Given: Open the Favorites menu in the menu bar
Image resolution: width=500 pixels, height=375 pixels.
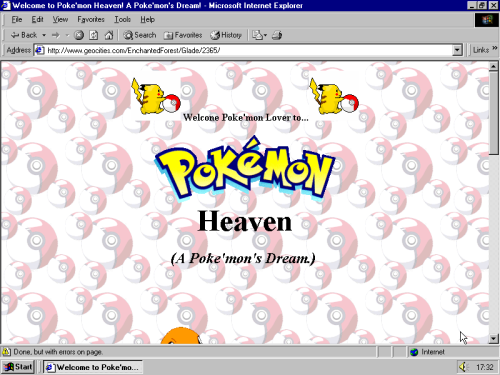Looking at the screenshot, I should click(91, 20).
